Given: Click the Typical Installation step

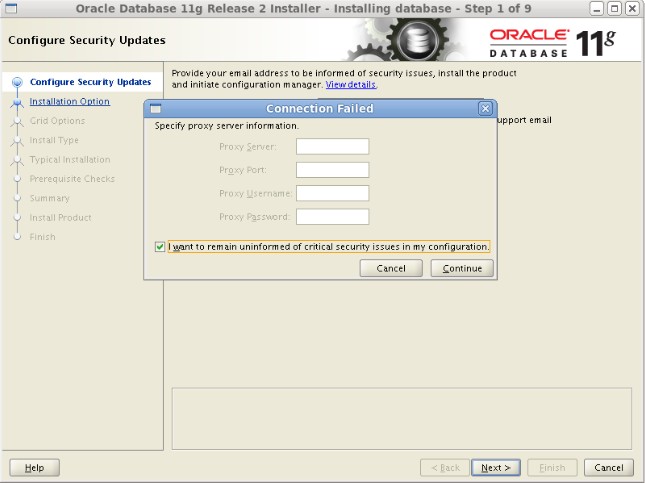Looking at the screenshot, I should click(x=70, y=159).
